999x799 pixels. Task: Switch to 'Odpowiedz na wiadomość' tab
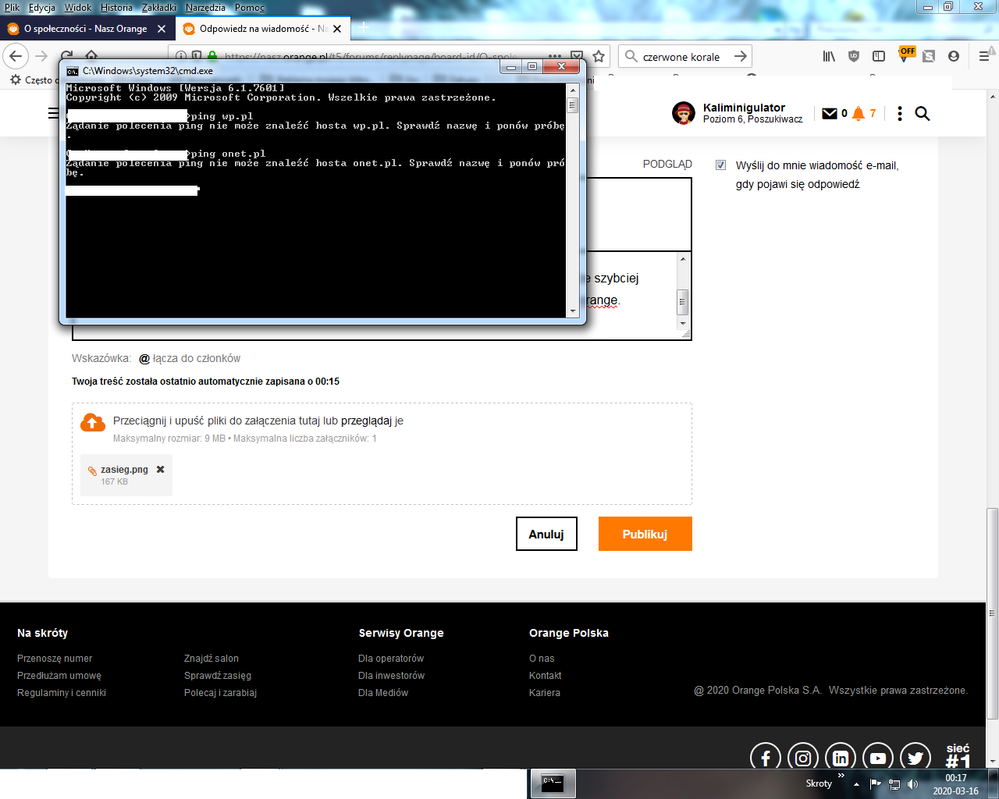262,29
